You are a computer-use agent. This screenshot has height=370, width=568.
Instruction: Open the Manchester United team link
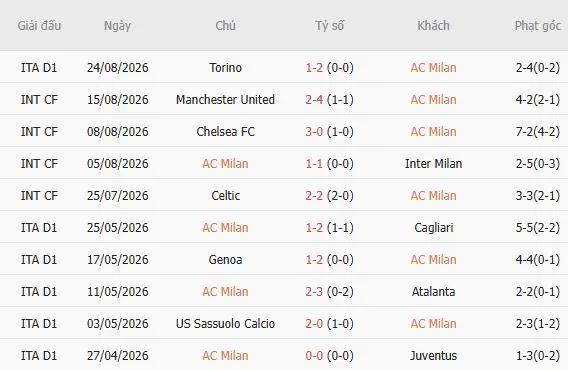pos(225,100)
